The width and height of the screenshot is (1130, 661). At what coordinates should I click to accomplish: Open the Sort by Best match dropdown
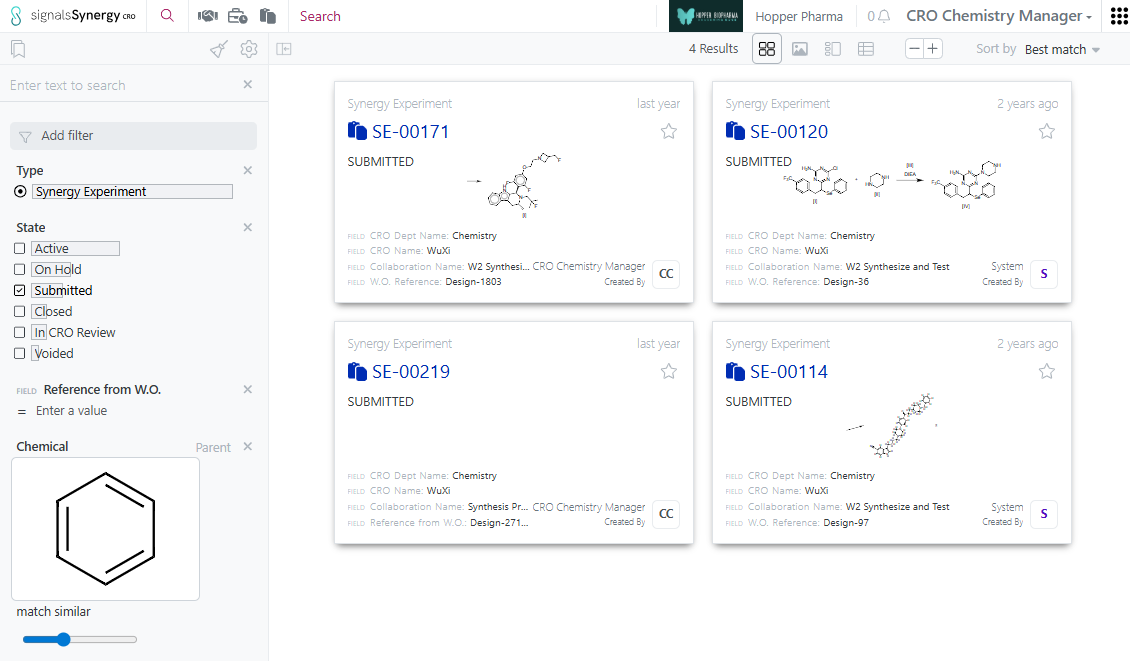click(1062, 49)
